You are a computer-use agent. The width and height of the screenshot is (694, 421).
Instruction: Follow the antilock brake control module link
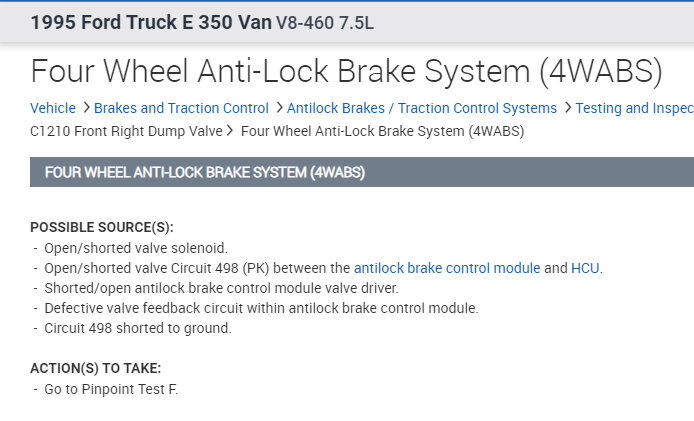point(446,268)
